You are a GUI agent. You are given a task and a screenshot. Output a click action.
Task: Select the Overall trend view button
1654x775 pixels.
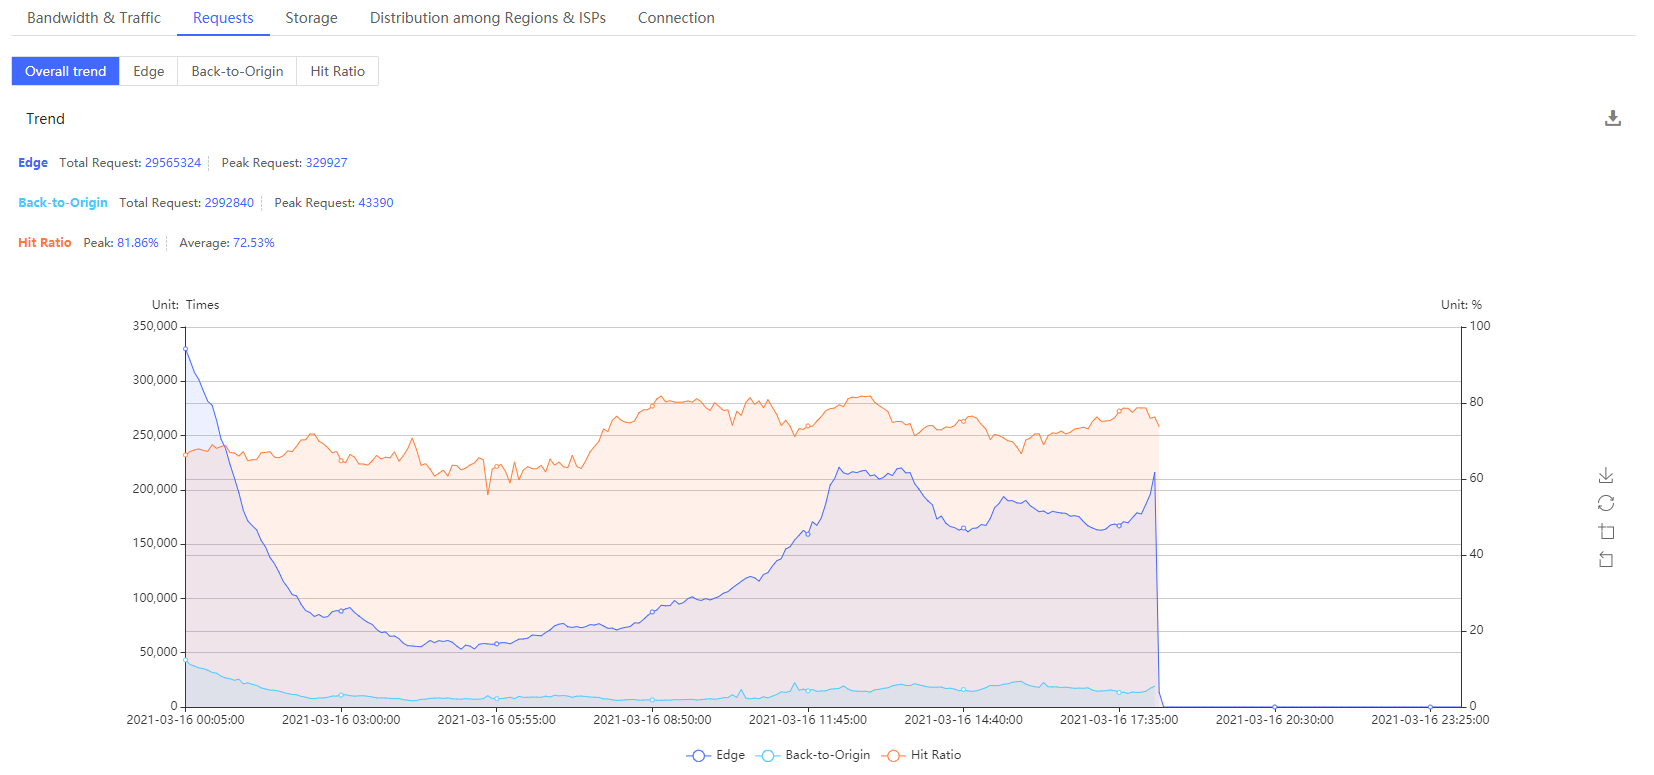pos(66,71)
